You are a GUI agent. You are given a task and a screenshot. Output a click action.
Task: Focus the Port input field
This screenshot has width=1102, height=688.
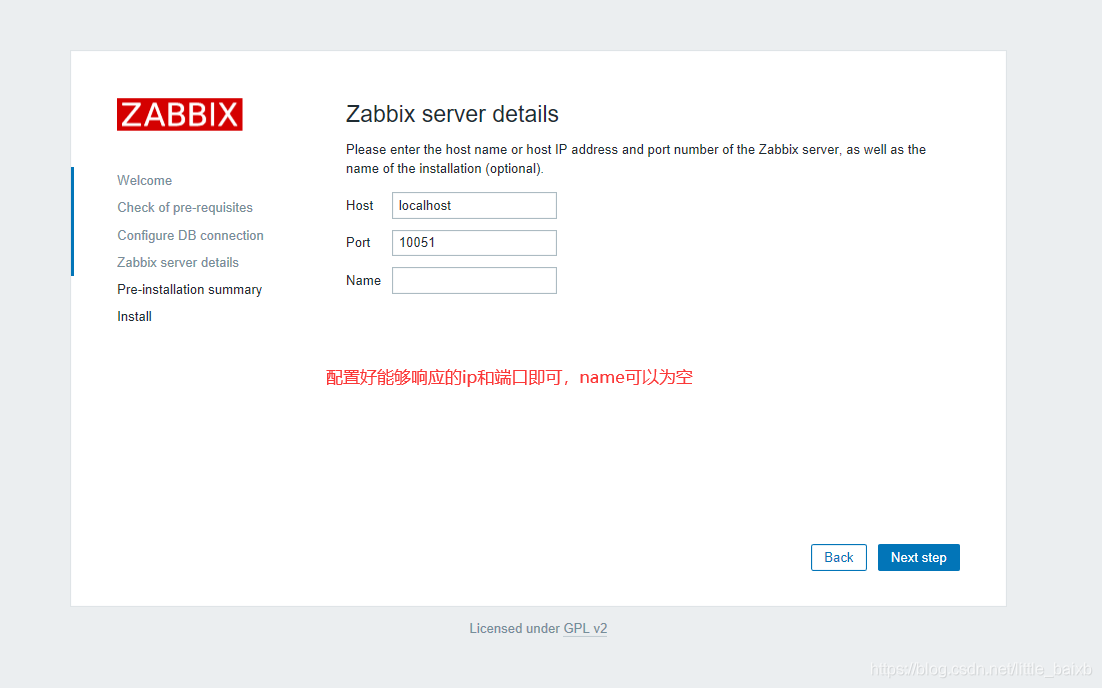pyautogui.click(x=474, y=242)
